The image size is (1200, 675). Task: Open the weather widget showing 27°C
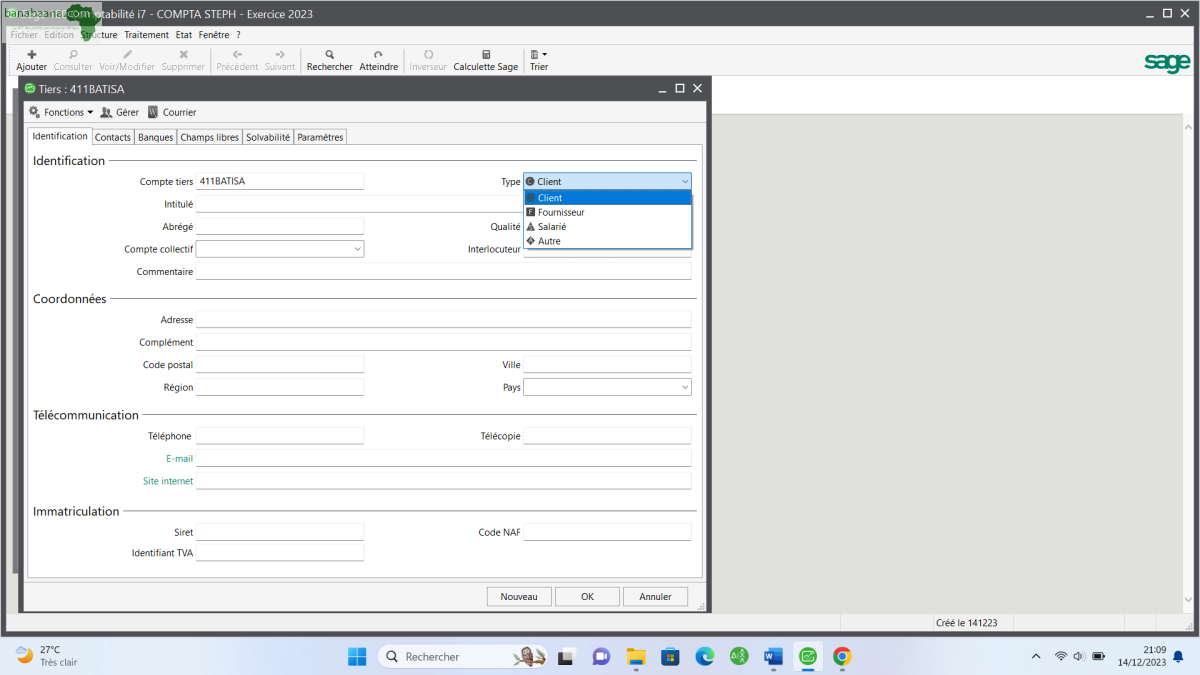coord(47,656)
